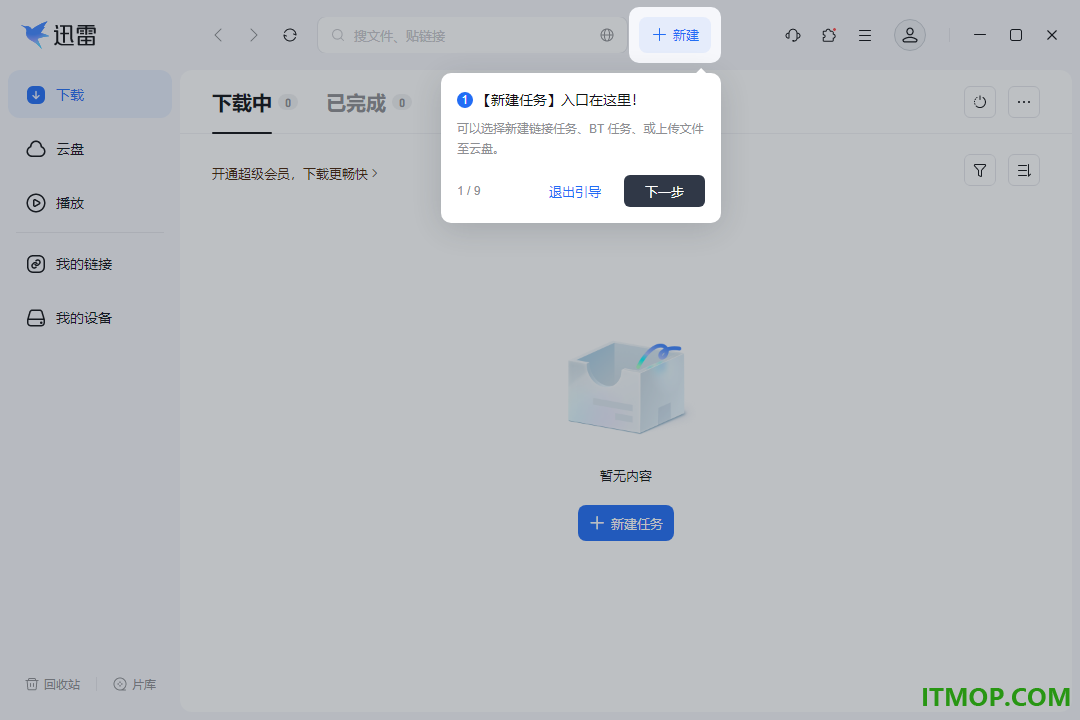Close the Xunlei window
The height and width of the screenshot is (720, 1080).
(x=1052, y=35)
